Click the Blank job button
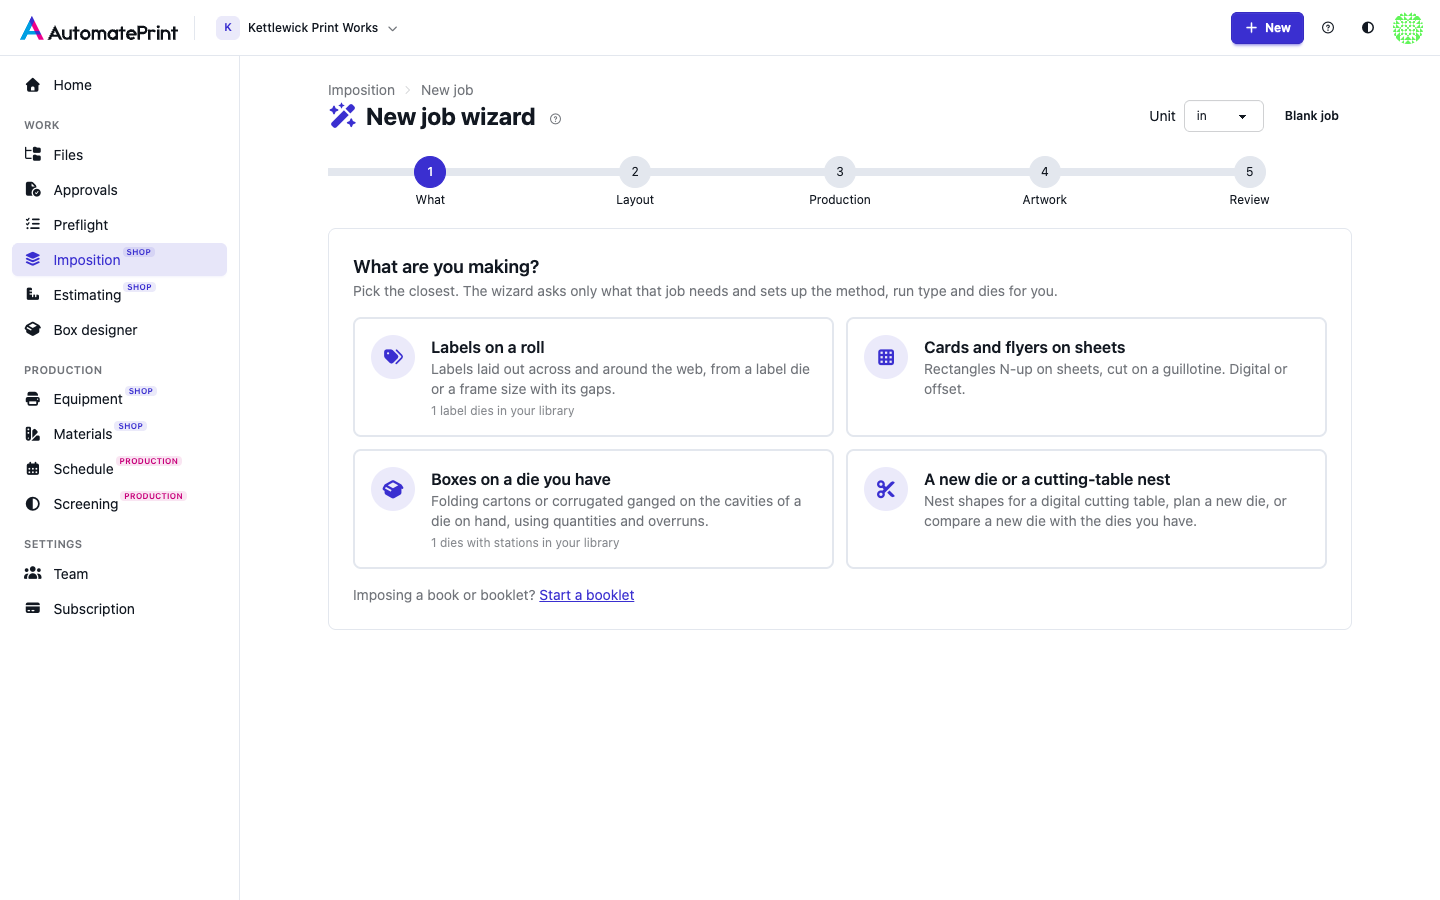Image resolution: width=1440 pixels, height=900 pixels. click(x=1311, y=116)
